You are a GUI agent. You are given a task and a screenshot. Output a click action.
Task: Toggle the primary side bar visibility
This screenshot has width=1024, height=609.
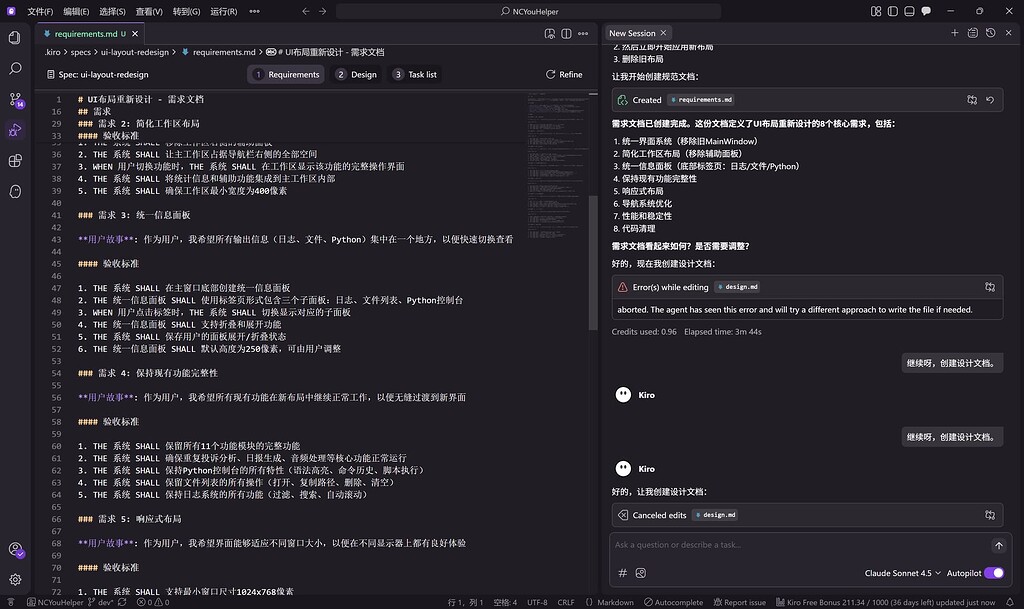[x=893, y=11]
